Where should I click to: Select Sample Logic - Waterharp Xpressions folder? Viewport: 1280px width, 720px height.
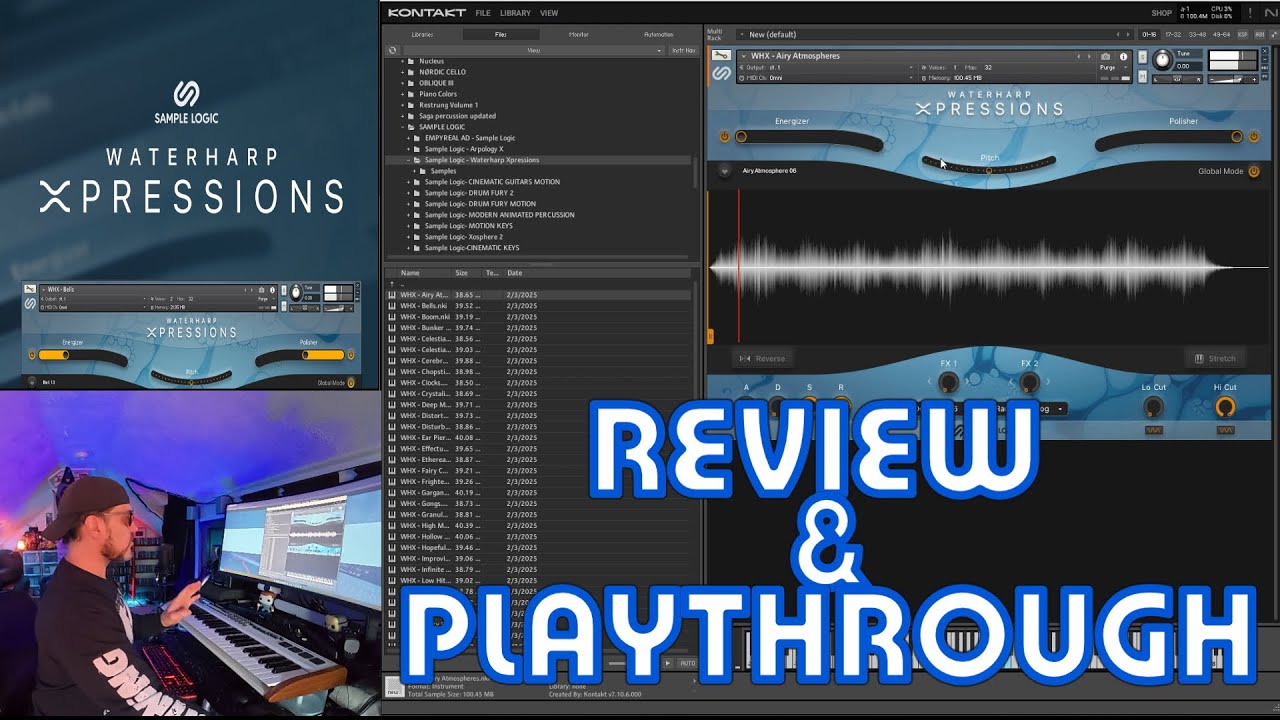click(x=482, y=160)
